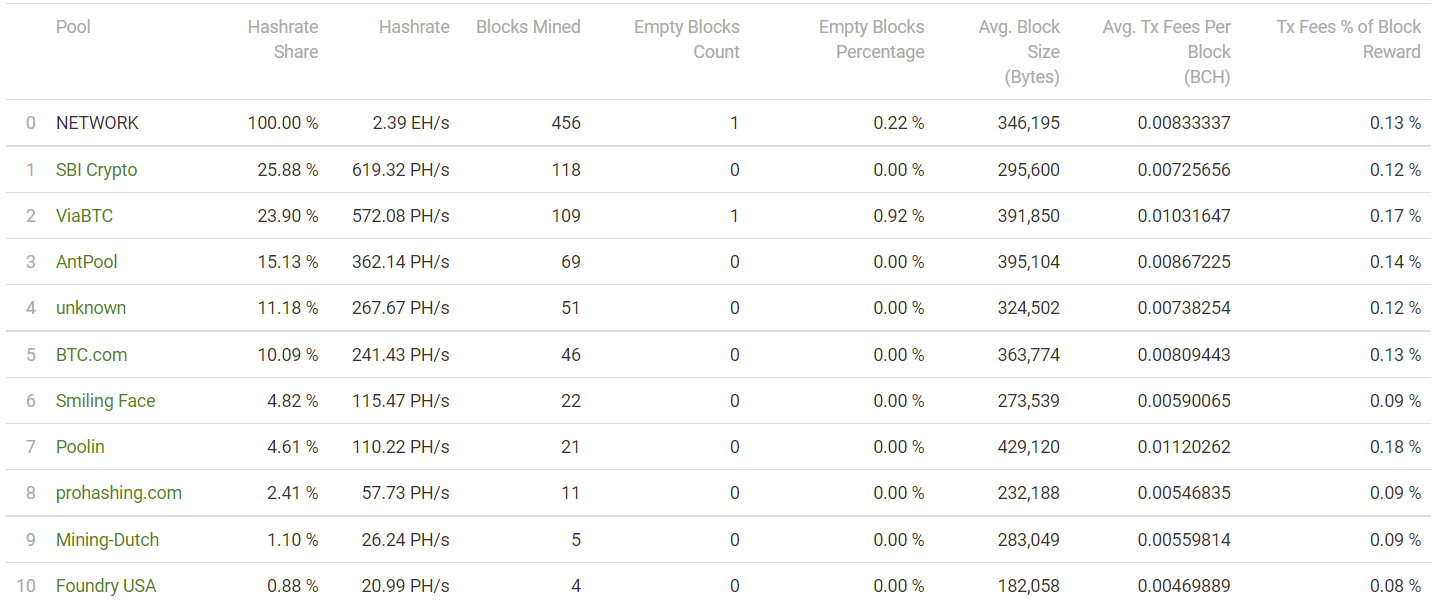Sort by Hashrate Share column header
The image size is (1438, 610).
pos(283,40)
